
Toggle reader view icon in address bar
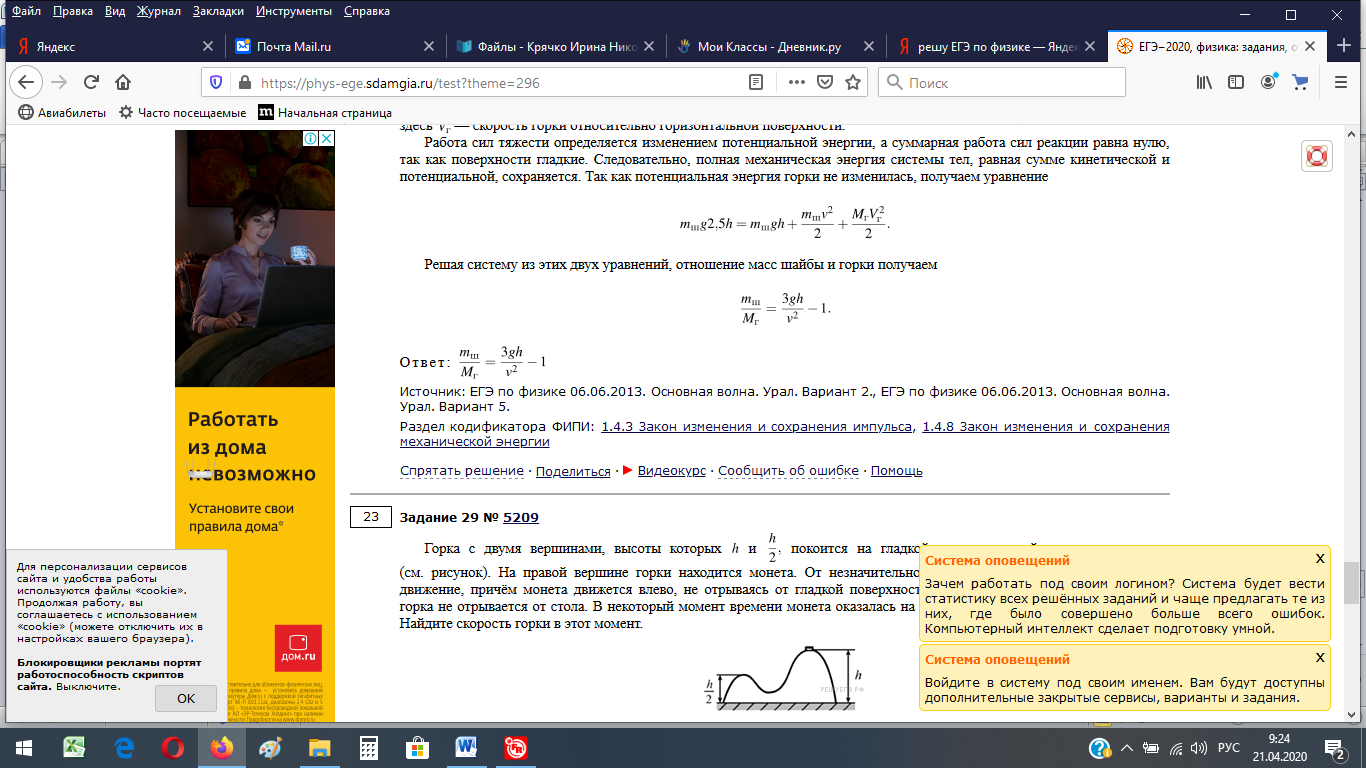tap(756, 83)
